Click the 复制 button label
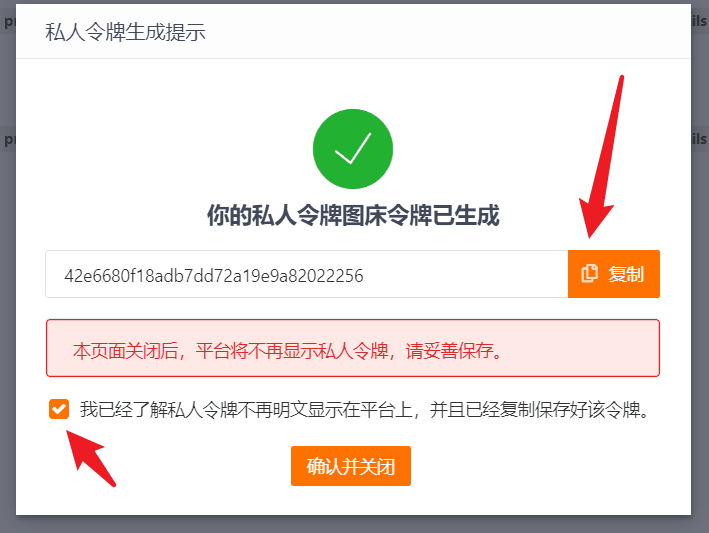 (x=626, y=274)
